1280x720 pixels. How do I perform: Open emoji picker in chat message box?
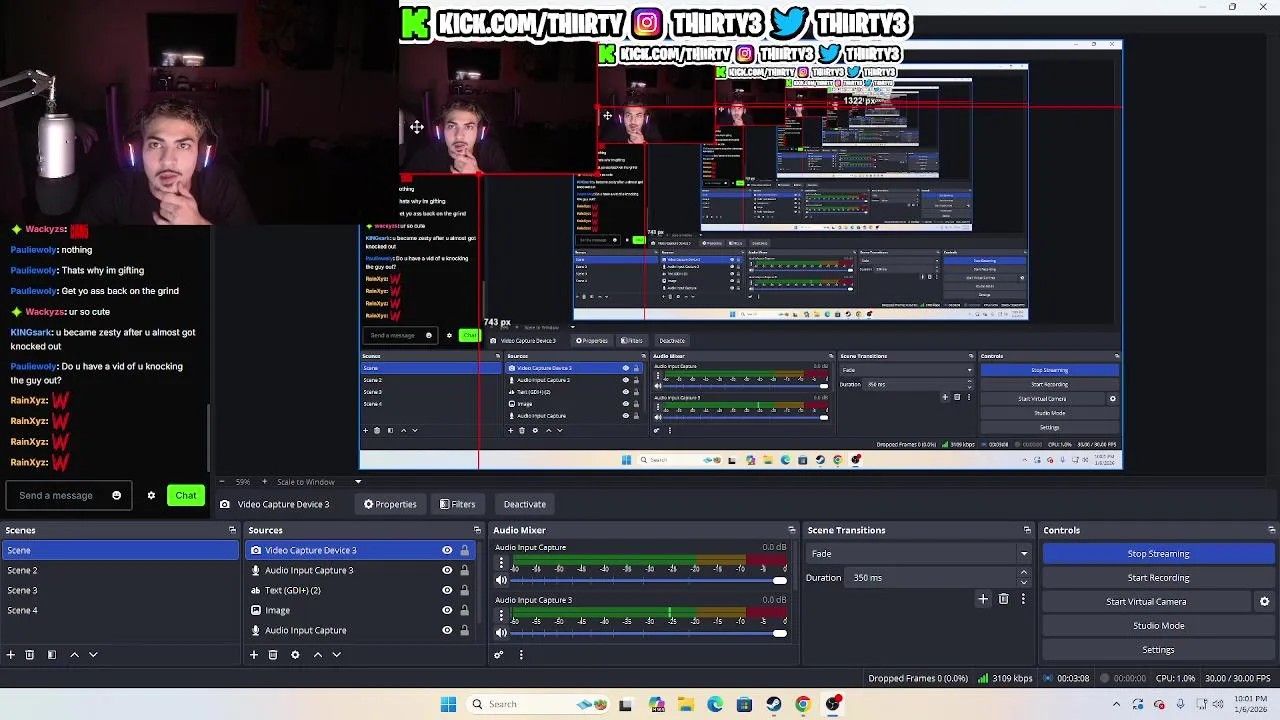point(116,495)
